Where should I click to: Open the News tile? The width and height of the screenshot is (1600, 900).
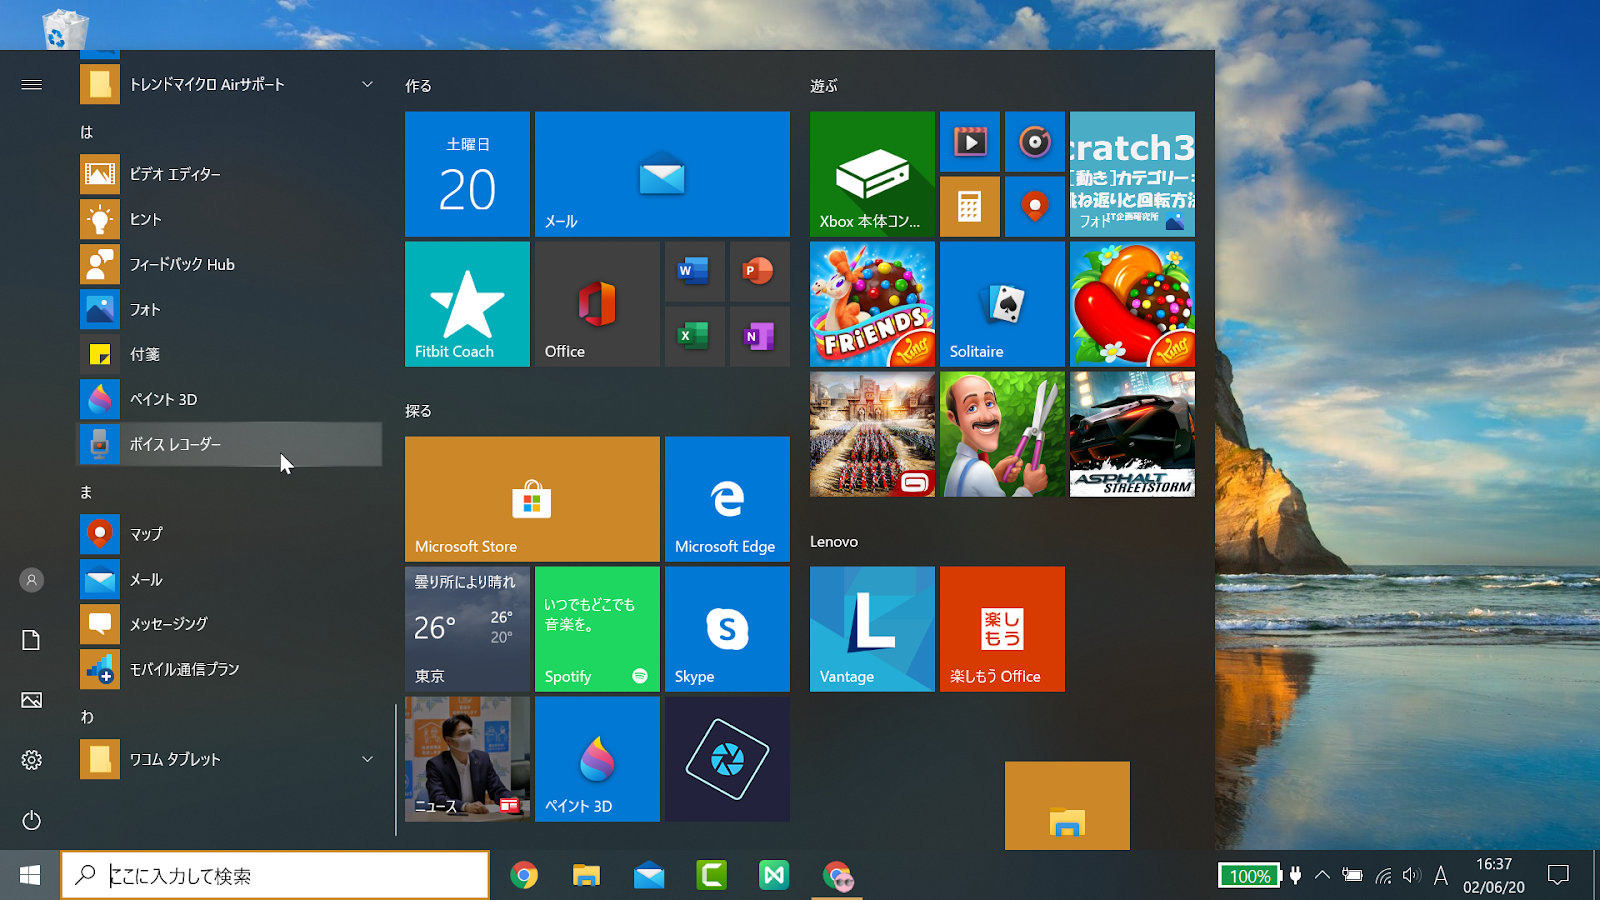[467, 759]
